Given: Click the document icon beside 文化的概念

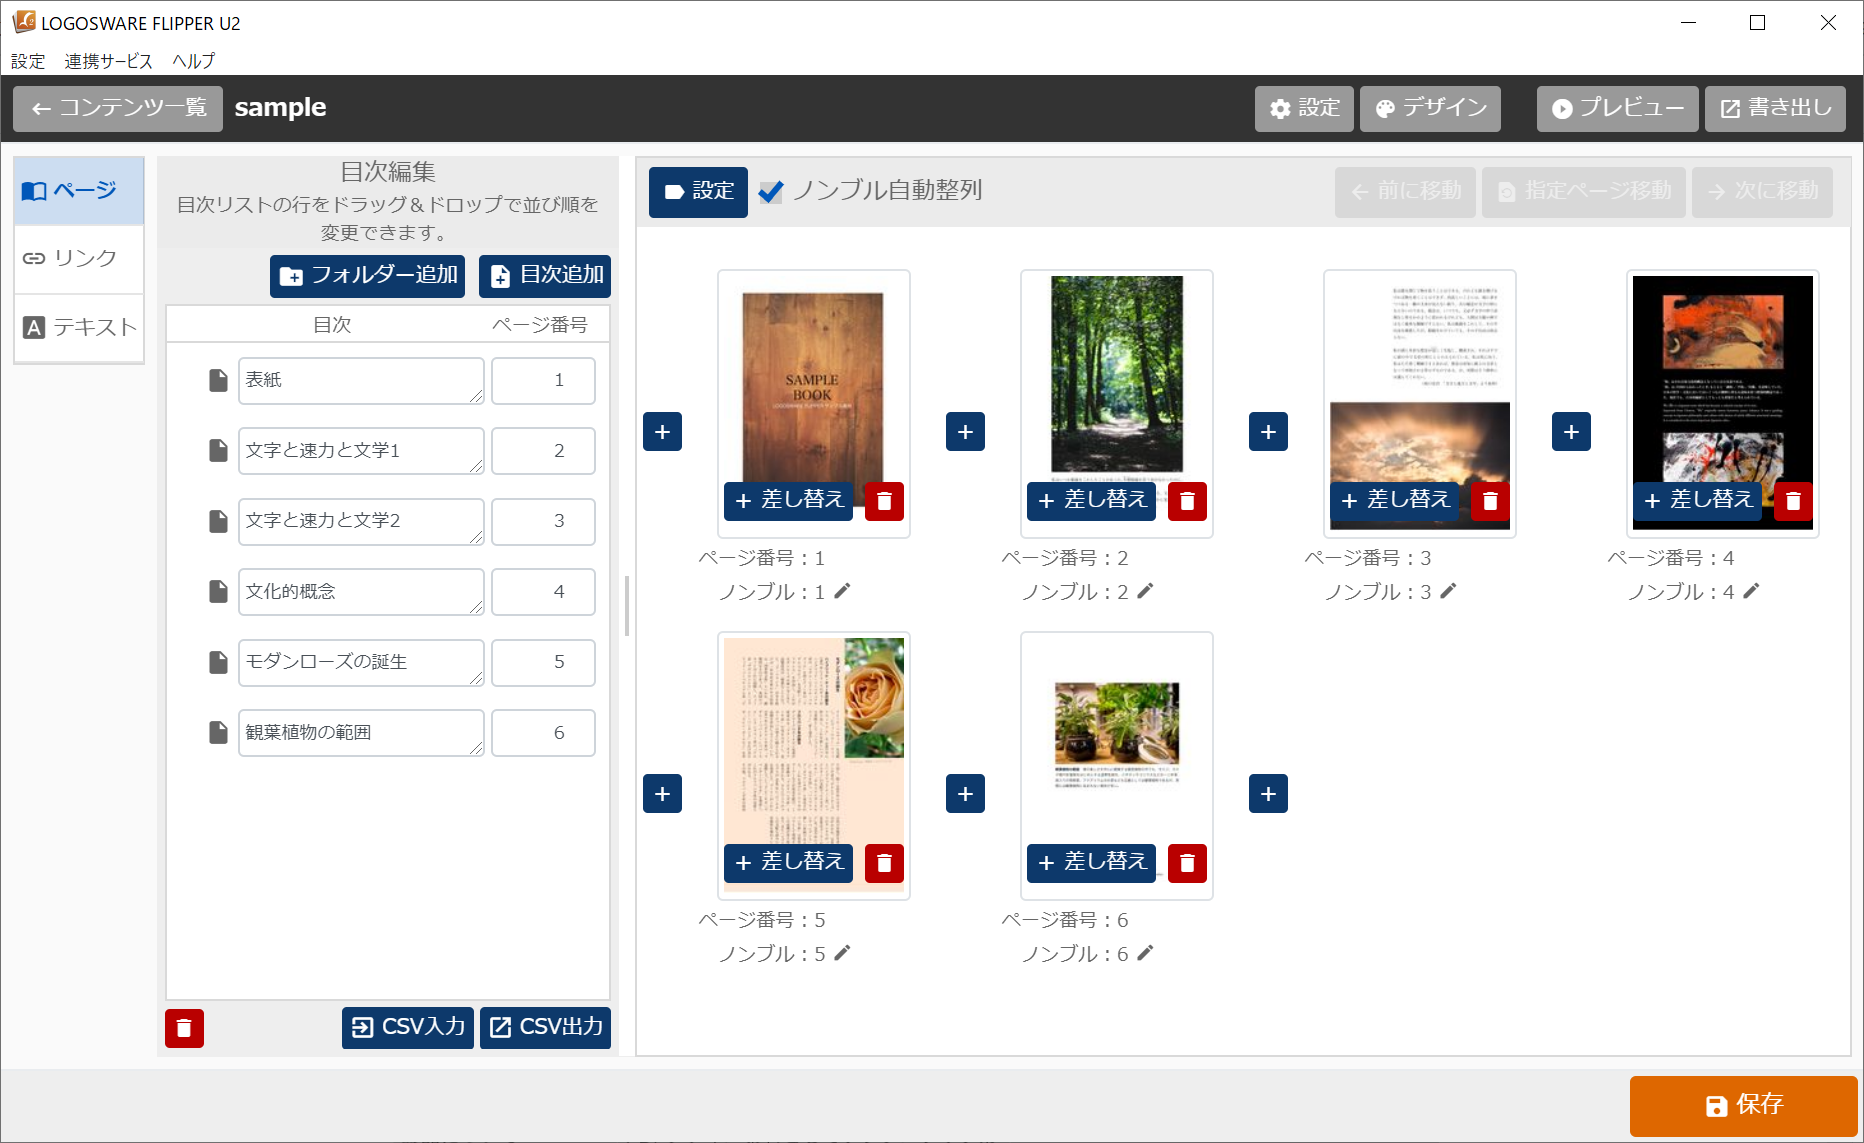Looking at the screenshot, I should tap(218, 591).
